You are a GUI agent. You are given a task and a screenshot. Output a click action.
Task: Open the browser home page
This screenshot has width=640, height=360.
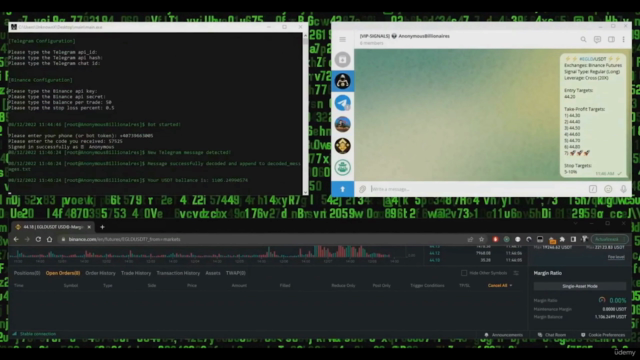tap(49, 239)
